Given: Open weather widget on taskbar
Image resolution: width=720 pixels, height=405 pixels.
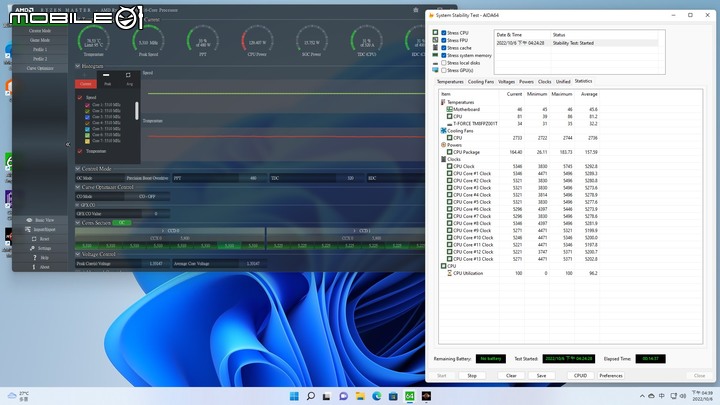Looking at the screenshot, I should [x=18, y=396].
